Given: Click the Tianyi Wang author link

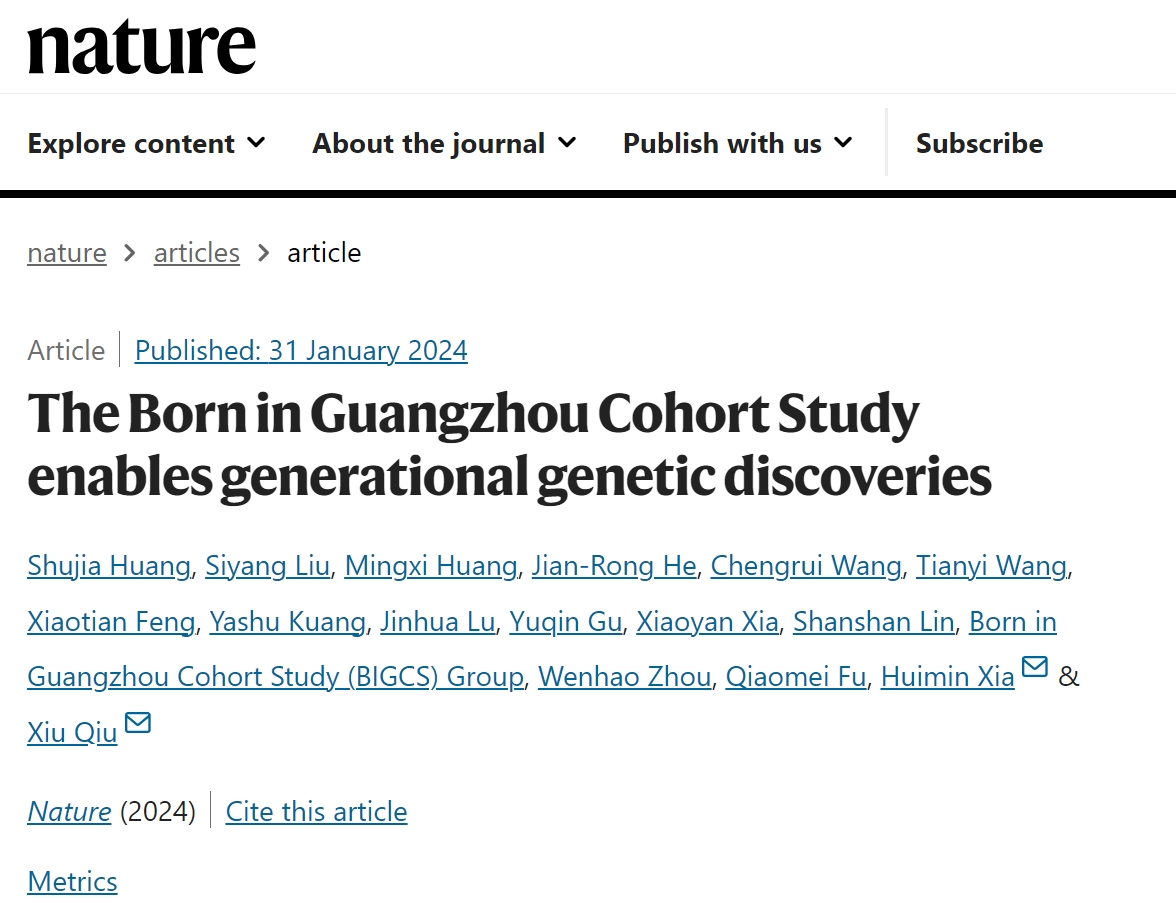Looking at the screenshot, I should pyautogui.click(x=992, y=566).
